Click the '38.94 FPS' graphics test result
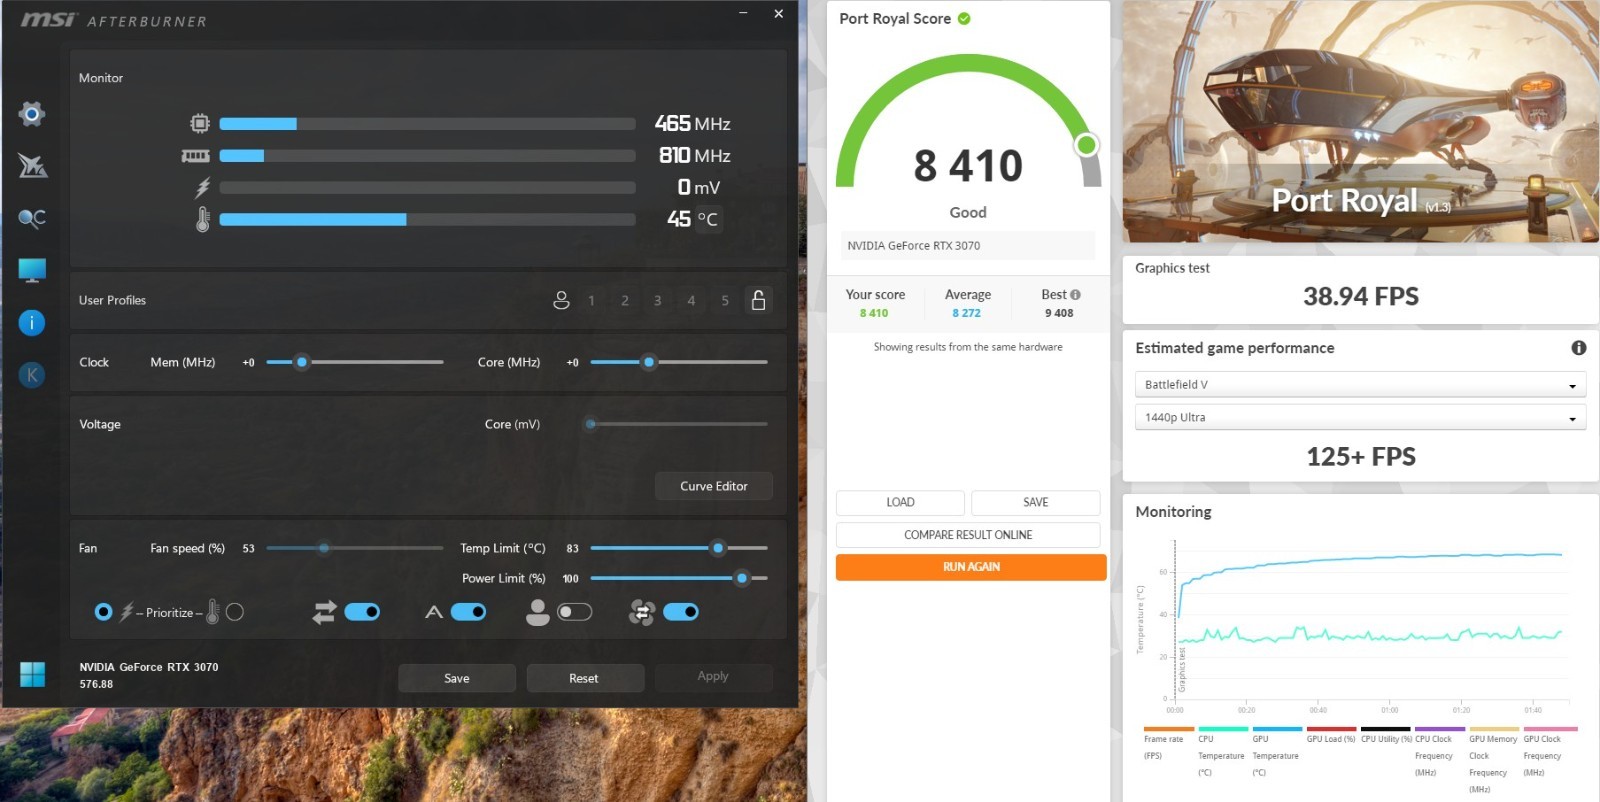 1360,297
